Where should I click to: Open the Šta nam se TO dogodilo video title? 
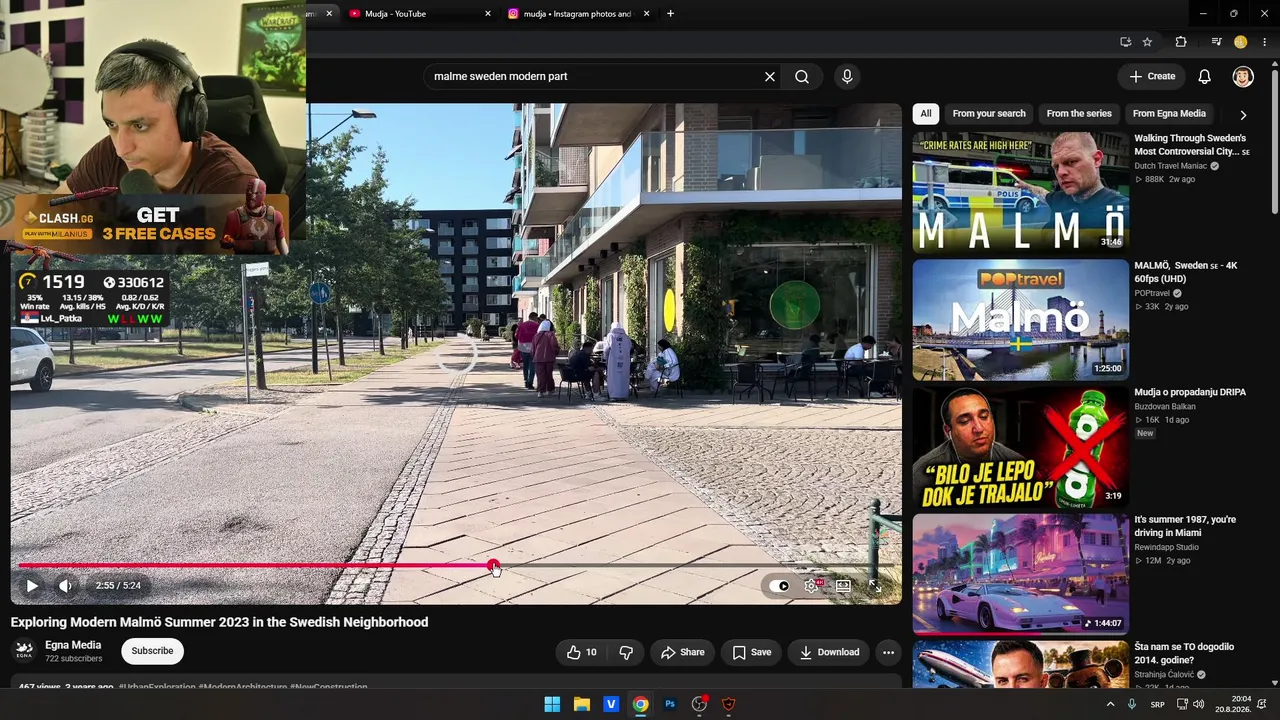tap(1185, 653)
